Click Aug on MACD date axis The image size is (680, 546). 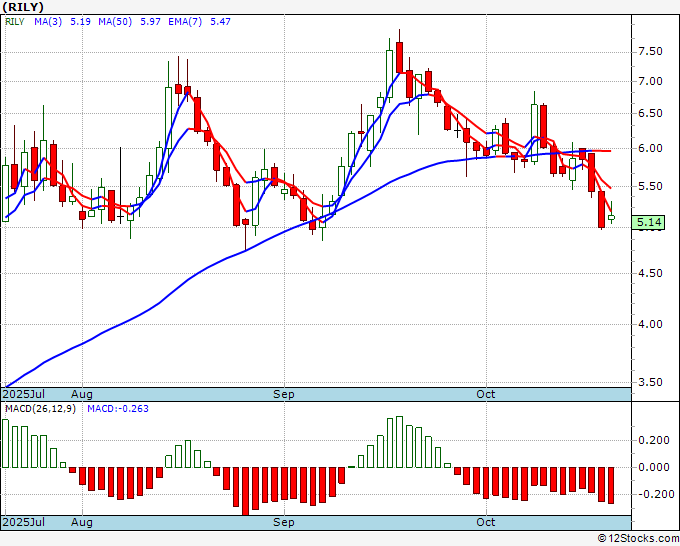(82, 522)
